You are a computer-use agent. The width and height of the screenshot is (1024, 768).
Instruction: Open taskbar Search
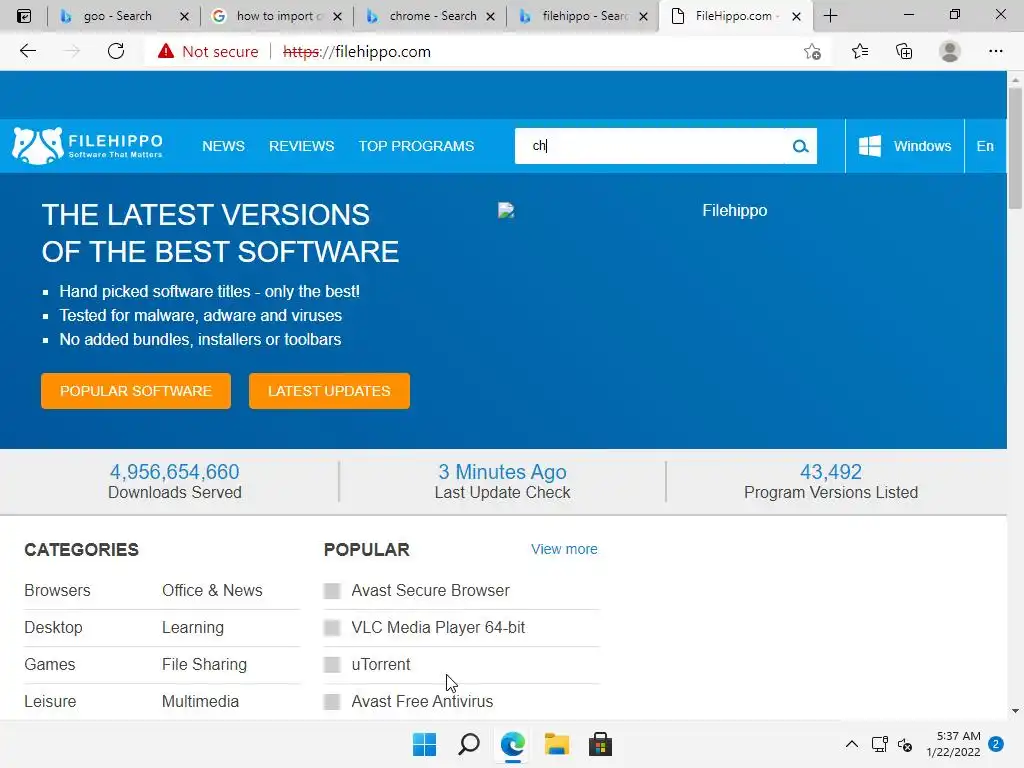tap(469, 744)
